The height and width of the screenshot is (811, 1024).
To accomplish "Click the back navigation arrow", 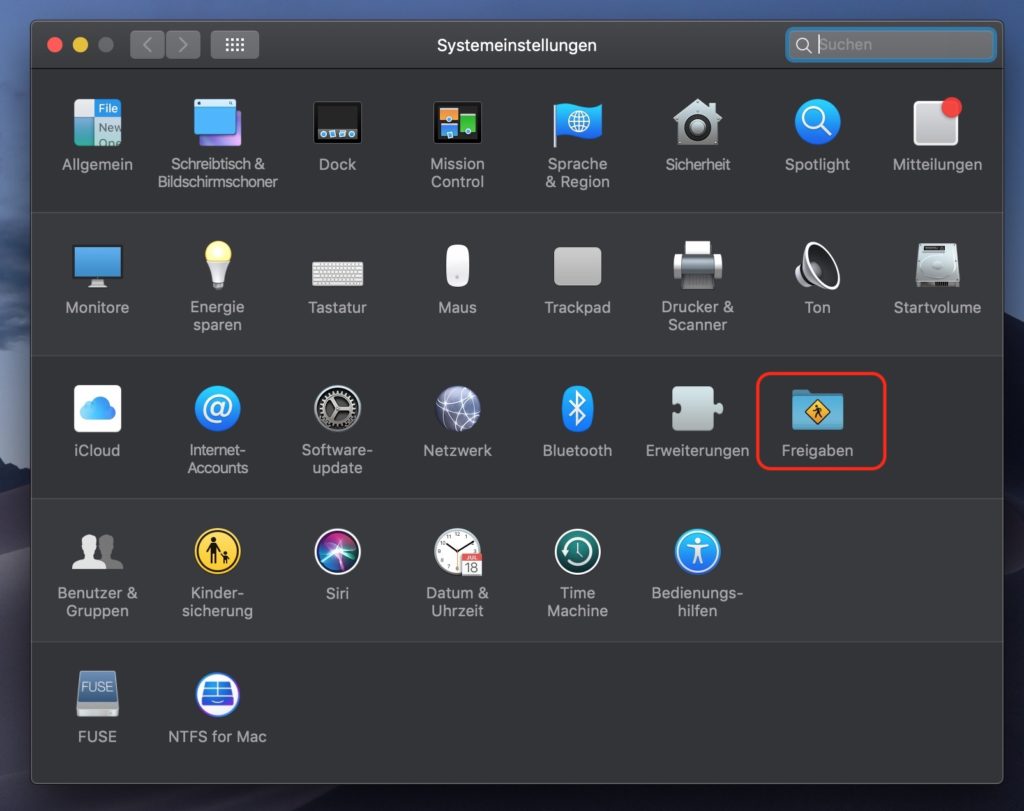I will click(x=147, y=44).
